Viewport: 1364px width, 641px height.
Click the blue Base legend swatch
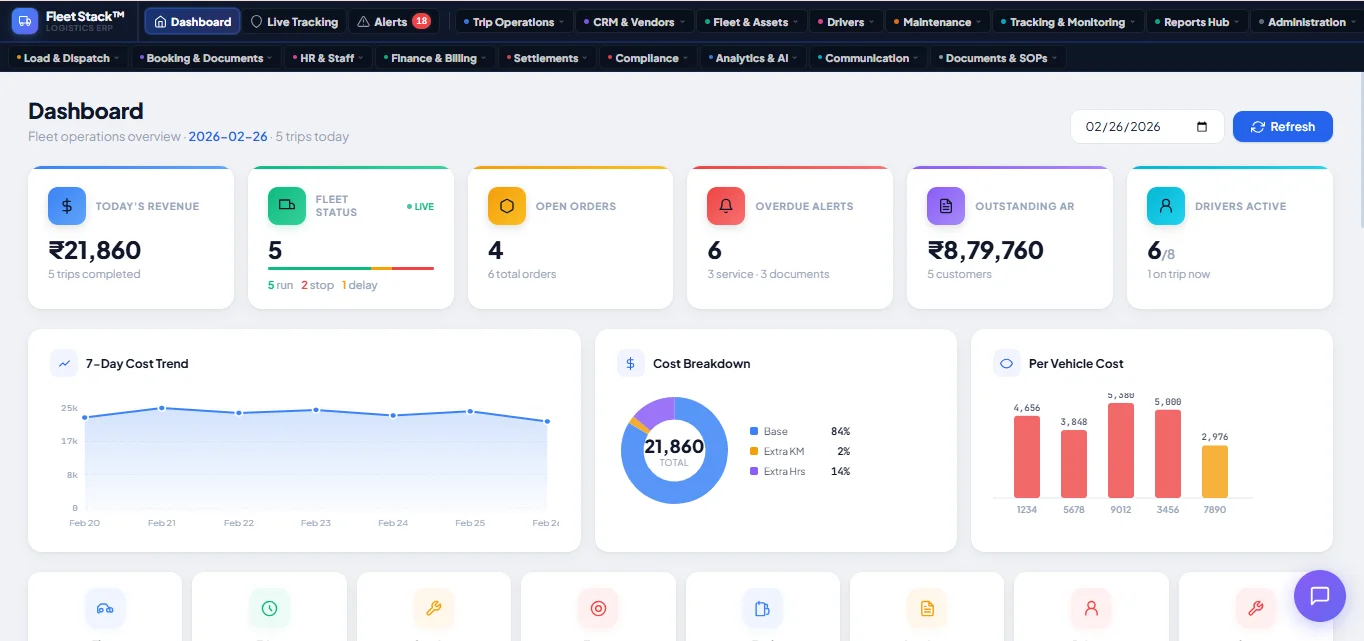coord(754,432)
